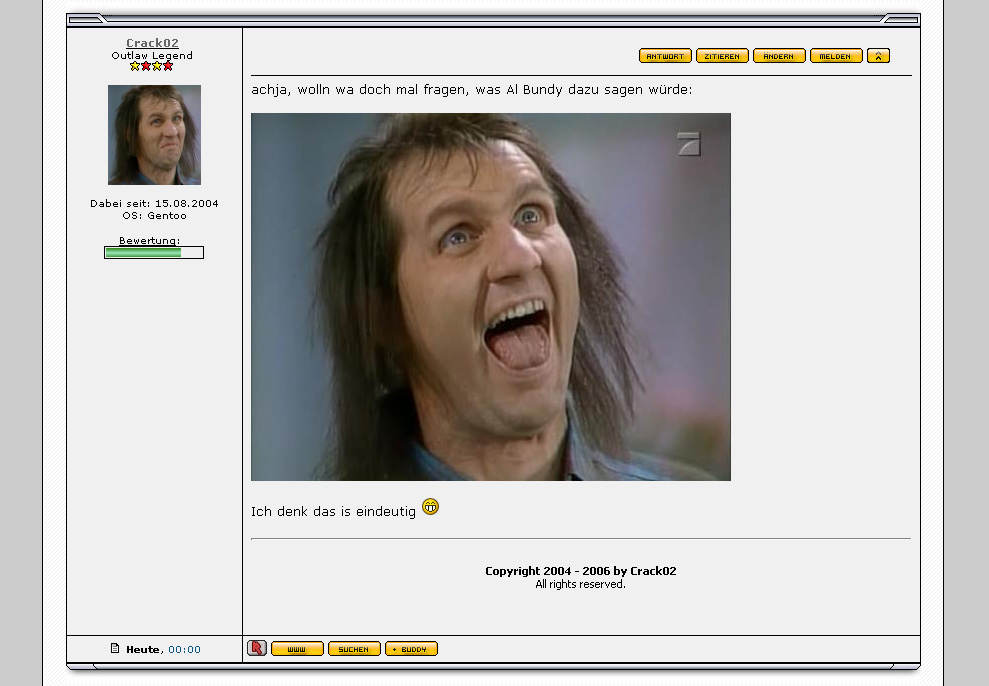Jump to top with the up-arrow button
The height and width of the screenshot is (686, 989).
pos(878,56)
